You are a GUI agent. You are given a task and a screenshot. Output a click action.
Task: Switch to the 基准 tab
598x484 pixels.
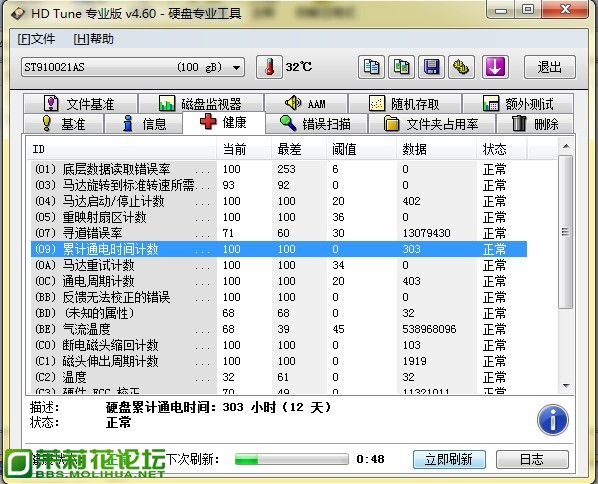[x=63, y=124]
